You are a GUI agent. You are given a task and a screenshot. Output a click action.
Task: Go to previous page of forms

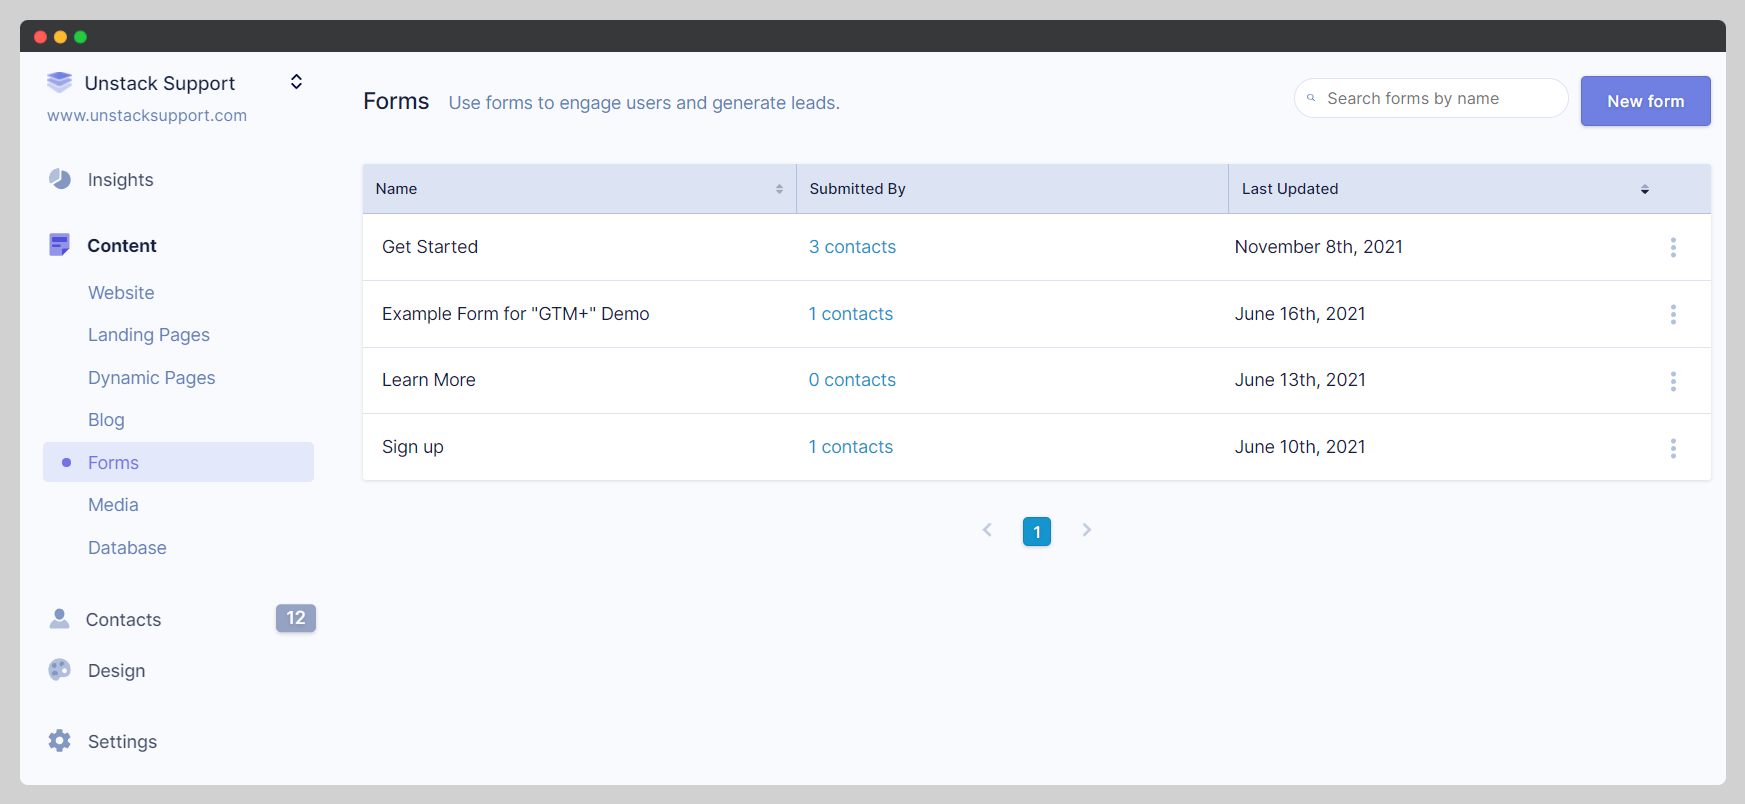(987, 530)
